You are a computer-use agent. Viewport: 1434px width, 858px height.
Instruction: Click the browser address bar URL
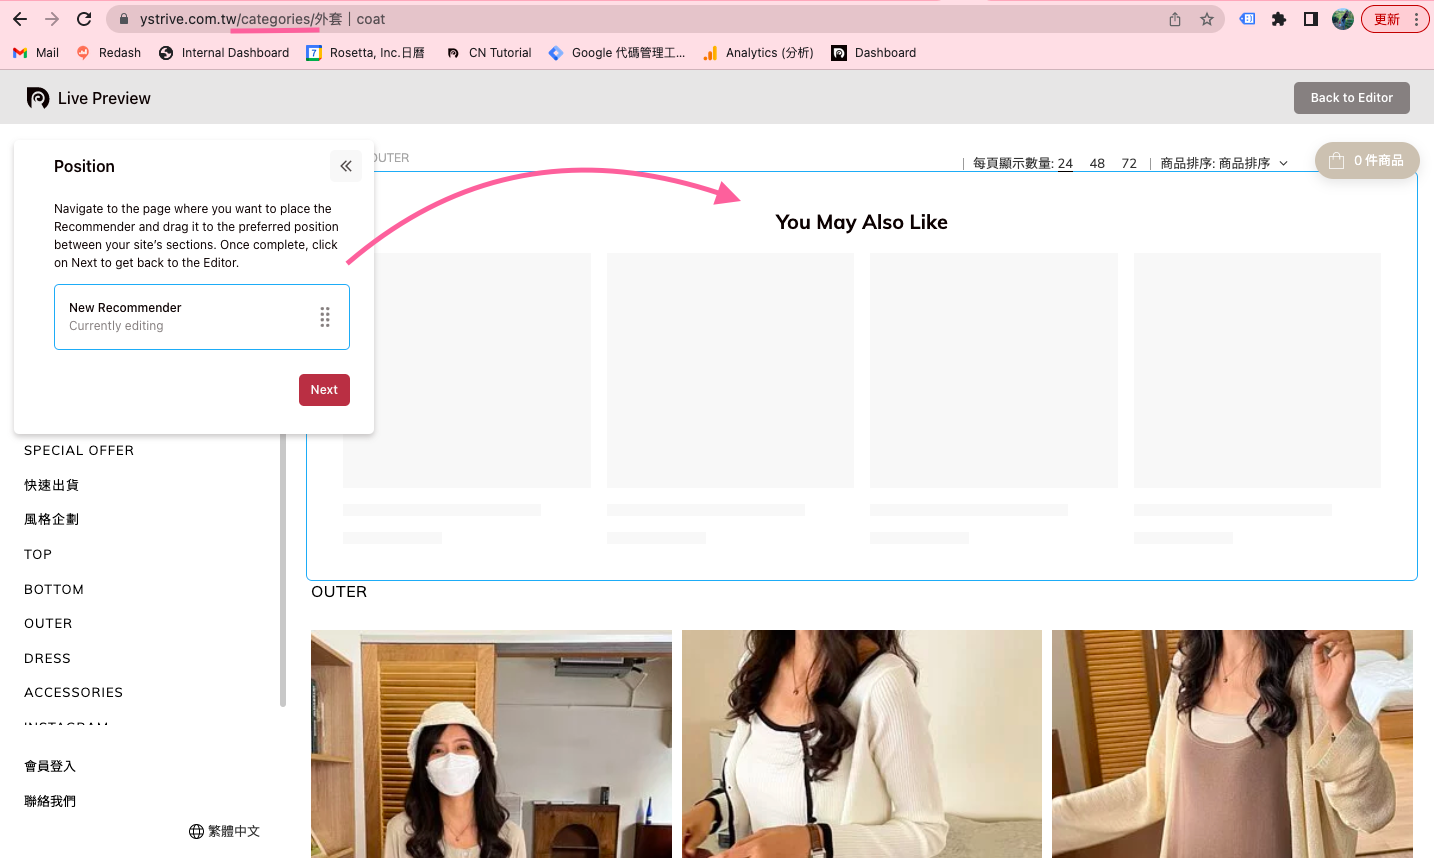click(x=262, y=19)
